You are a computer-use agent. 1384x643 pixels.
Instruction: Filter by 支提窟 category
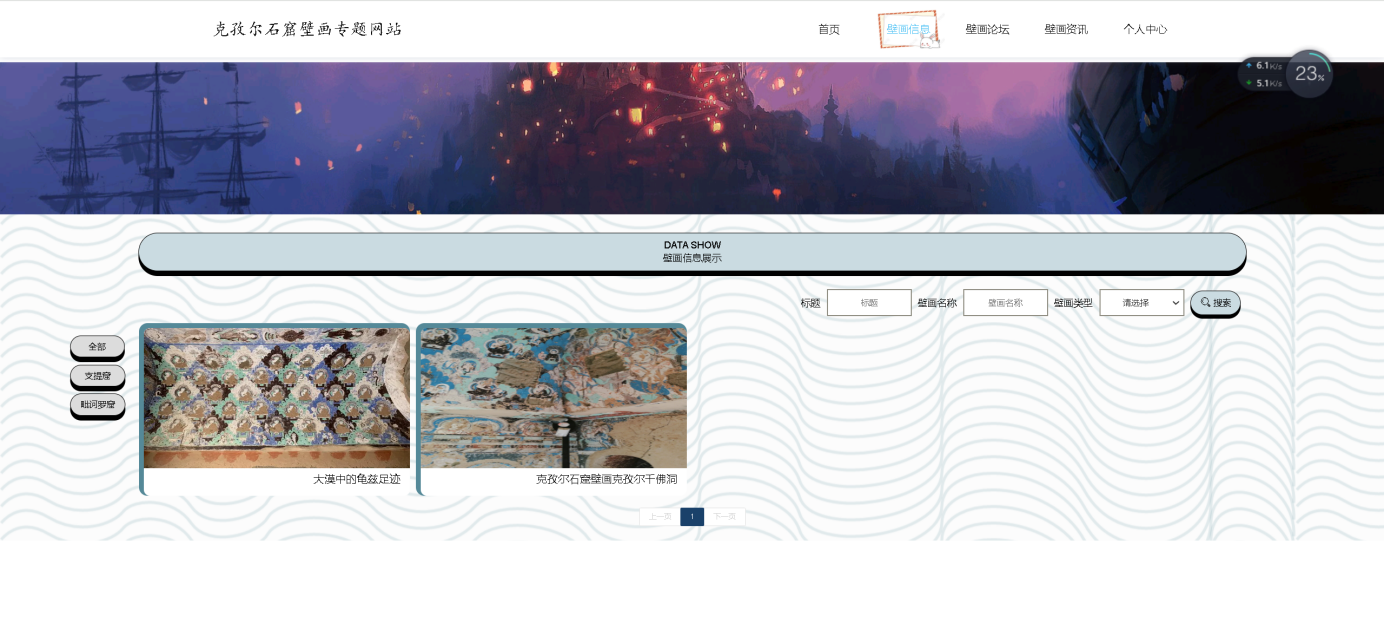coord(97,375)
